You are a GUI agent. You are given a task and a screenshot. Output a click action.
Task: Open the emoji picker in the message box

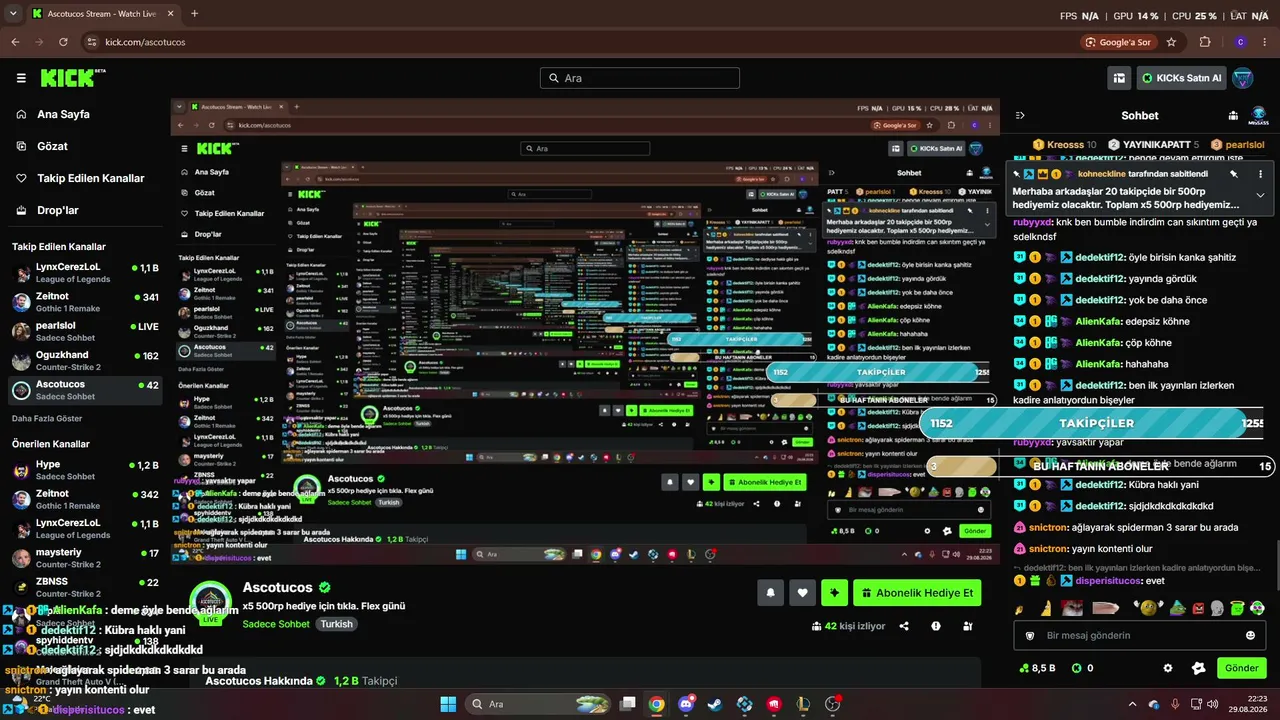[1250, 635]
